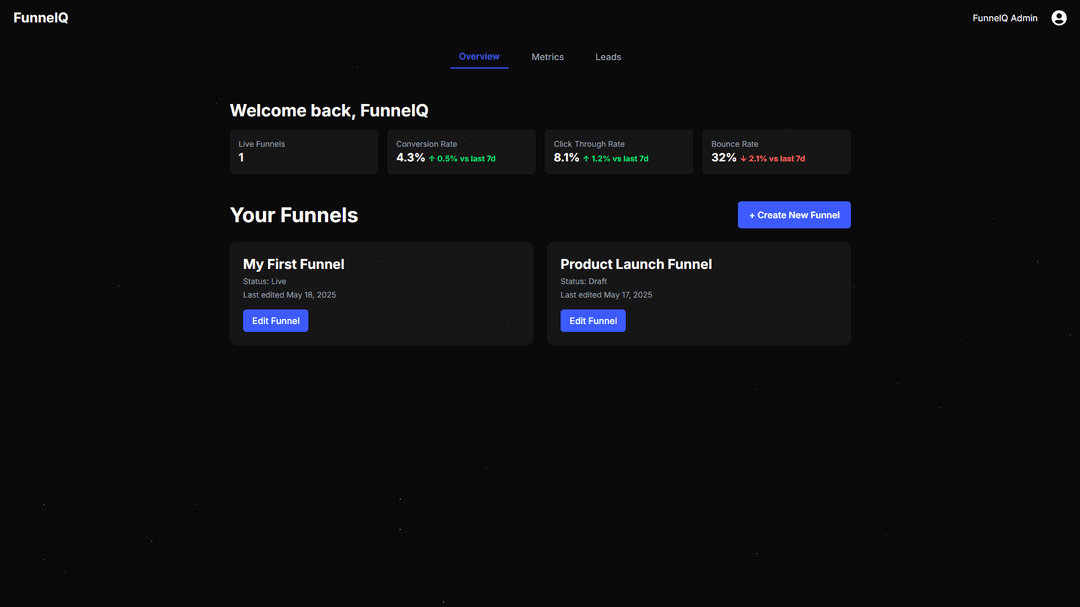Click the FunnelIQ Admin label
Image resolution: width=1080 pixels, height=607 pixels.
tap(1004, 17)
